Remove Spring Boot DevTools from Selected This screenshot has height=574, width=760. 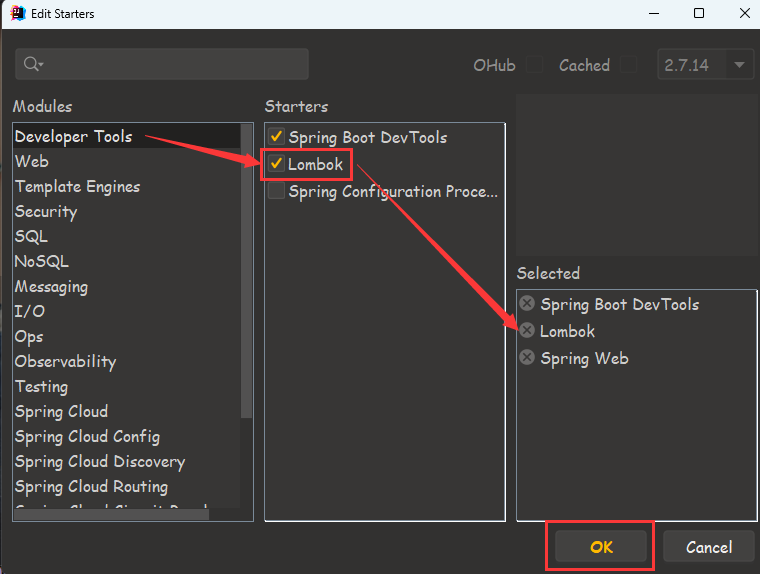pyautogui.click(x=527, y=303)
